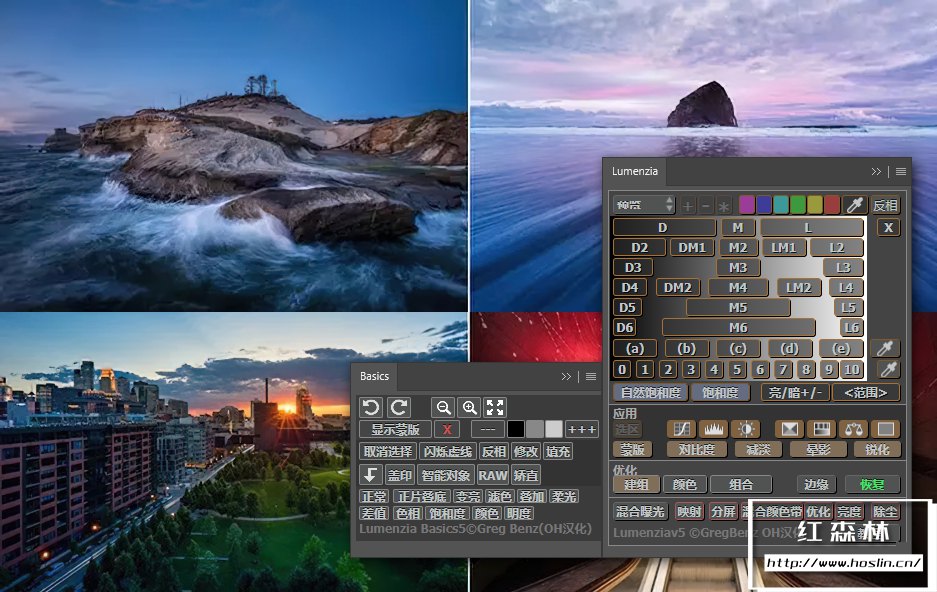This screenshot has width=937, height=592.
Task: Open the Basics panel flyout menu
Action: (x=591, y=376)
